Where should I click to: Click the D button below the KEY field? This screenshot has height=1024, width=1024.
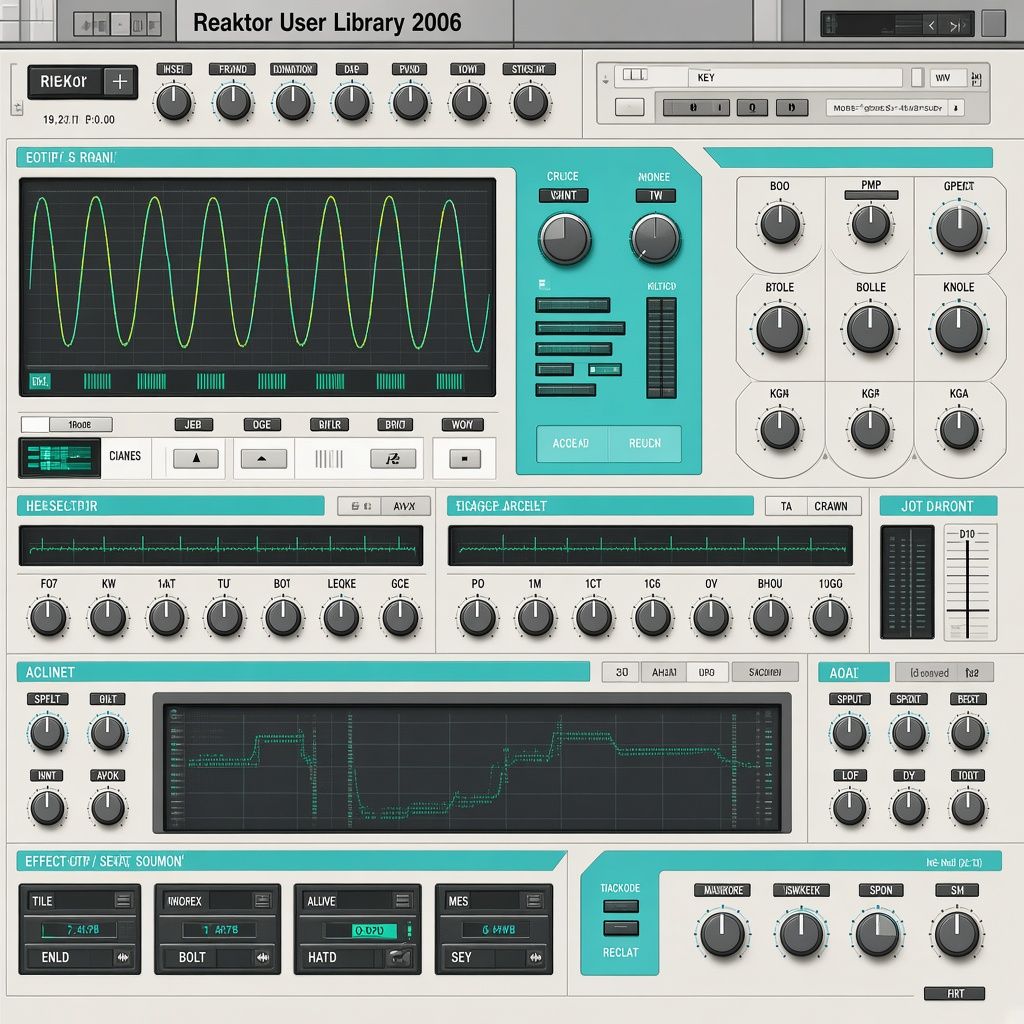[792, 108]
